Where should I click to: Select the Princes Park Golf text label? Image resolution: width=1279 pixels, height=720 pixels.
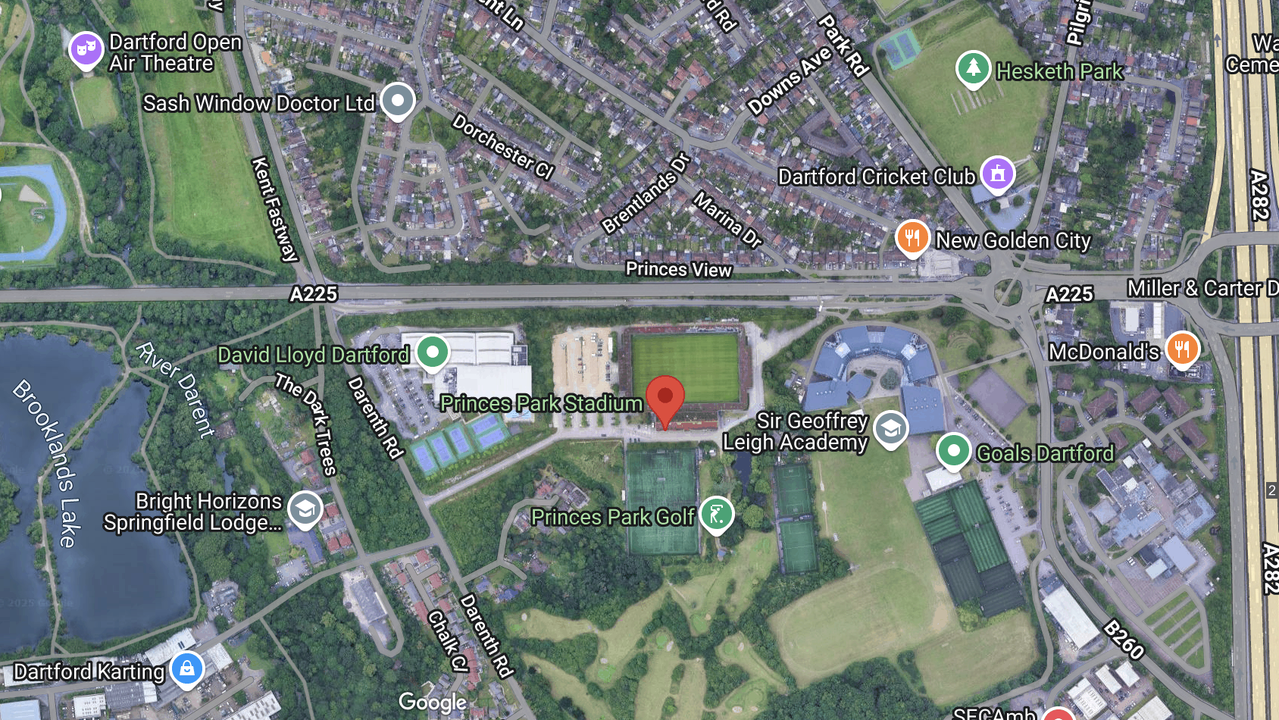613,517
